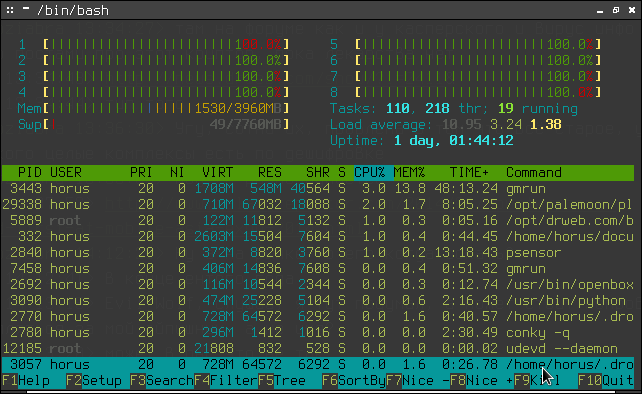This screenshot has width=642, height=394.
Task: Select process 29338 palemoon row
Action: 318,204
